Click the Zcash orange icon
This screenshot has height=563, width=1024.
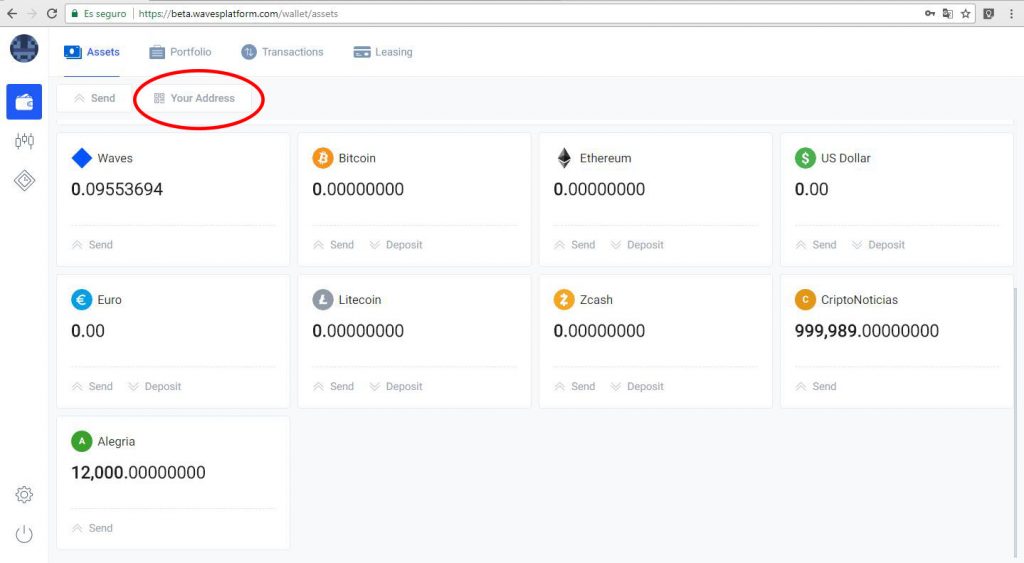coord(564,300)
